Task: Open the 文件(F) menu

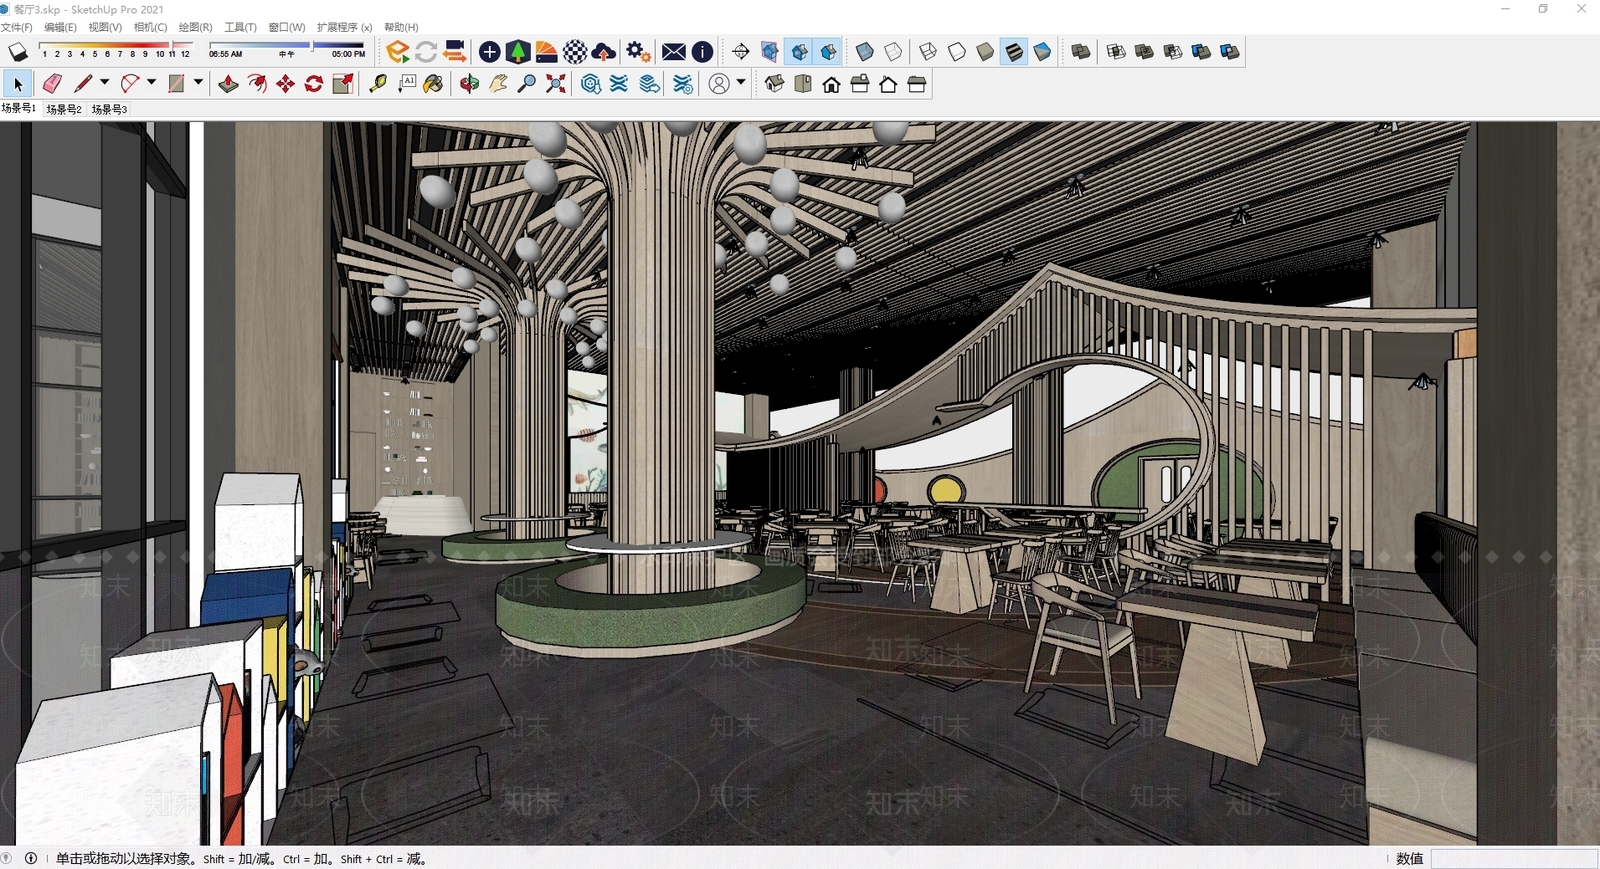Action: 17,27
